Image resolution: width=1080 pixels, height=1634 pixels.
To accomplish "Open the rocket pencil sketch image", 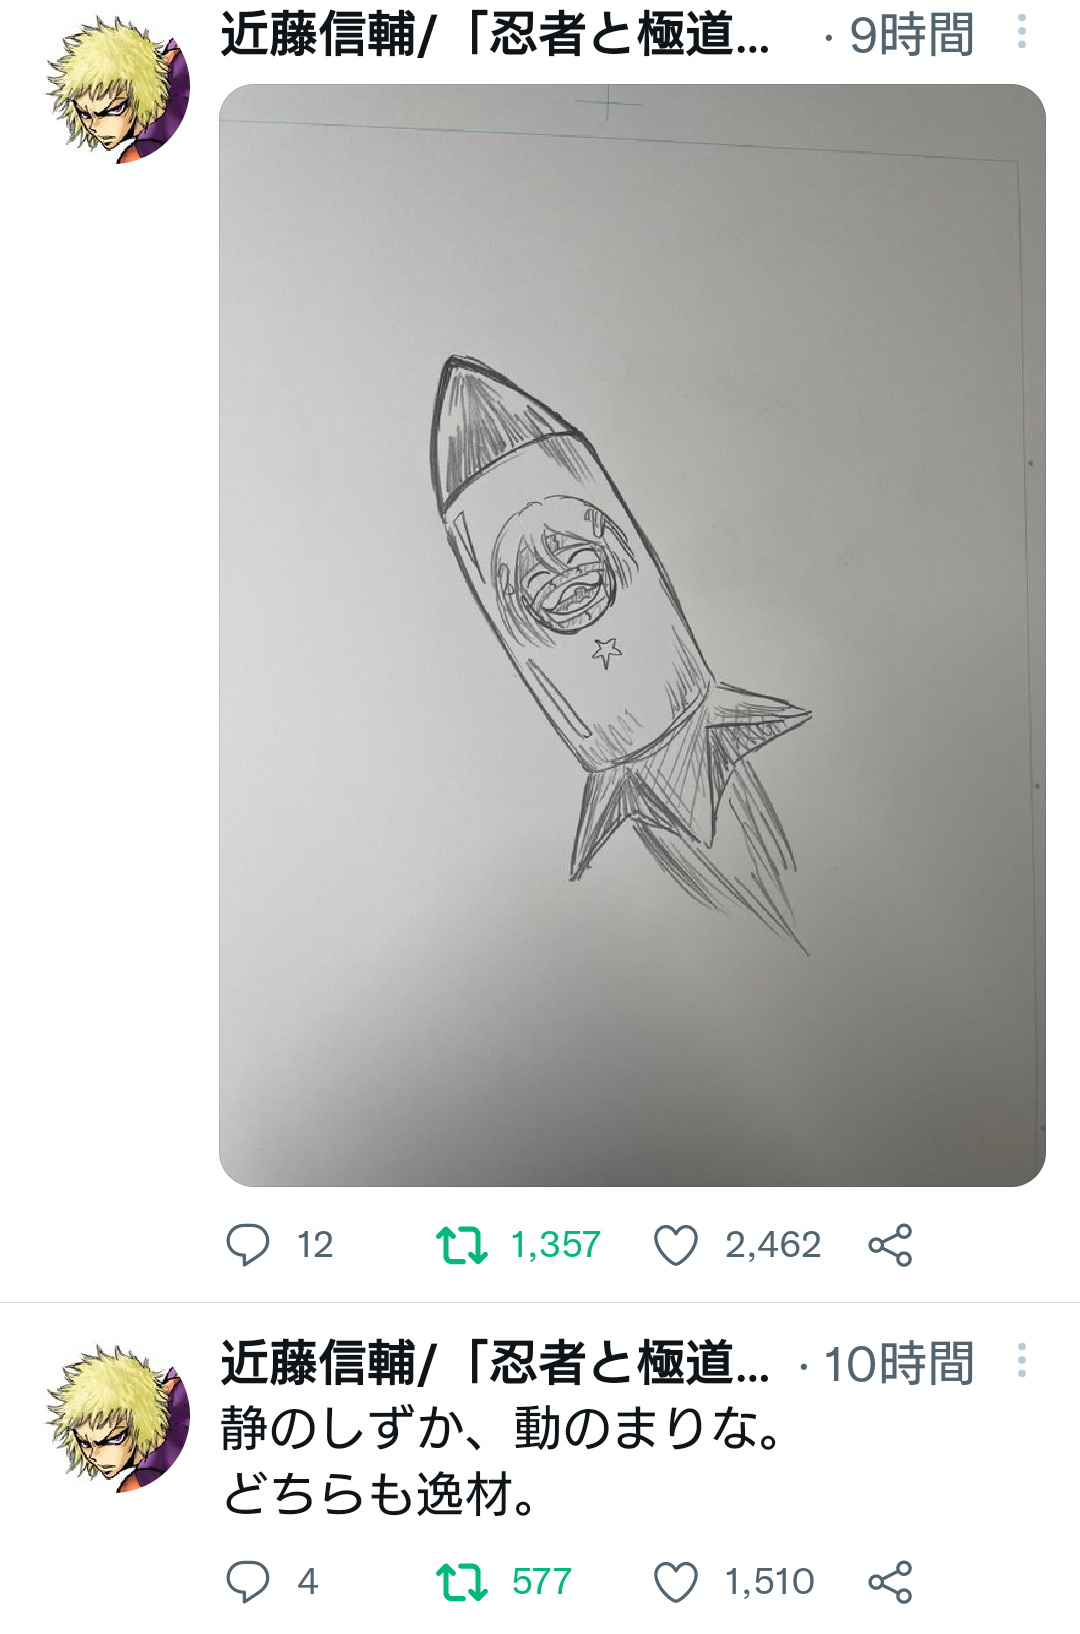I will point(632,635).
